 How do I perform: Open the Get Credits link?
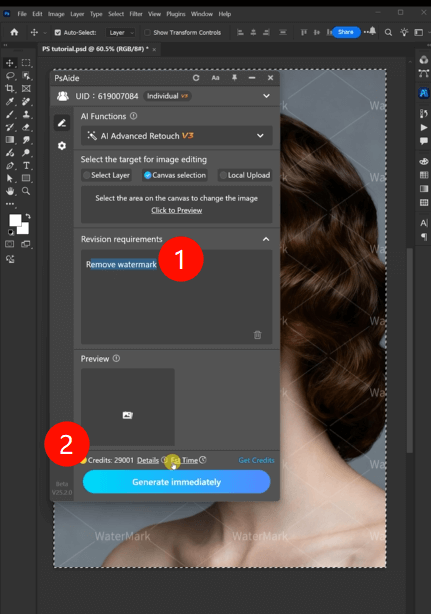pos(256,460)
